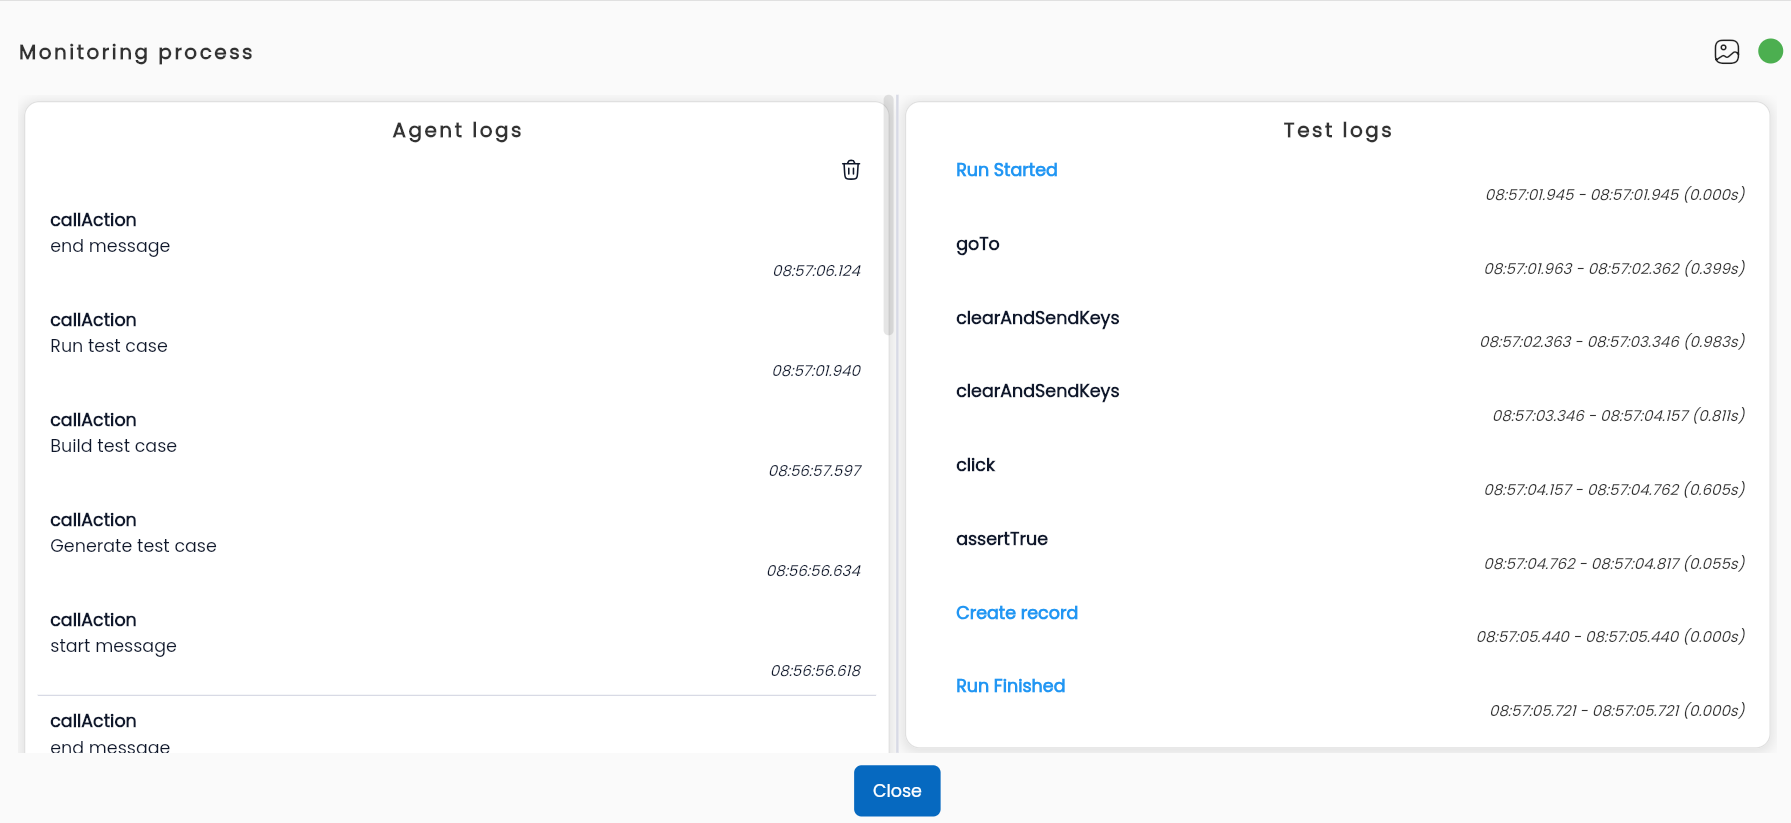Screen dimensions: 1791x823
Task: Open the Run Finished log entry
Action: [1010, 686]
